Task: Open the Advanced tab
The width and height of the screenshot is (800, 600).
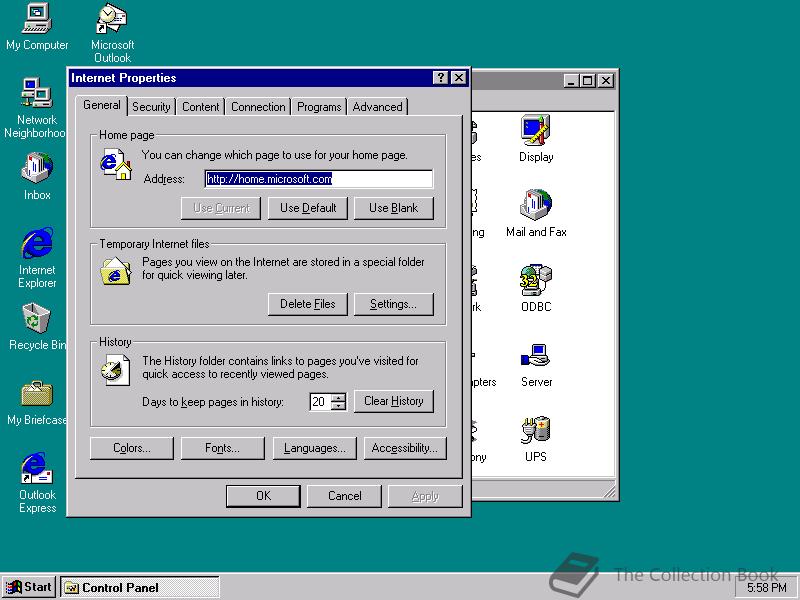Action: [378, 107]
